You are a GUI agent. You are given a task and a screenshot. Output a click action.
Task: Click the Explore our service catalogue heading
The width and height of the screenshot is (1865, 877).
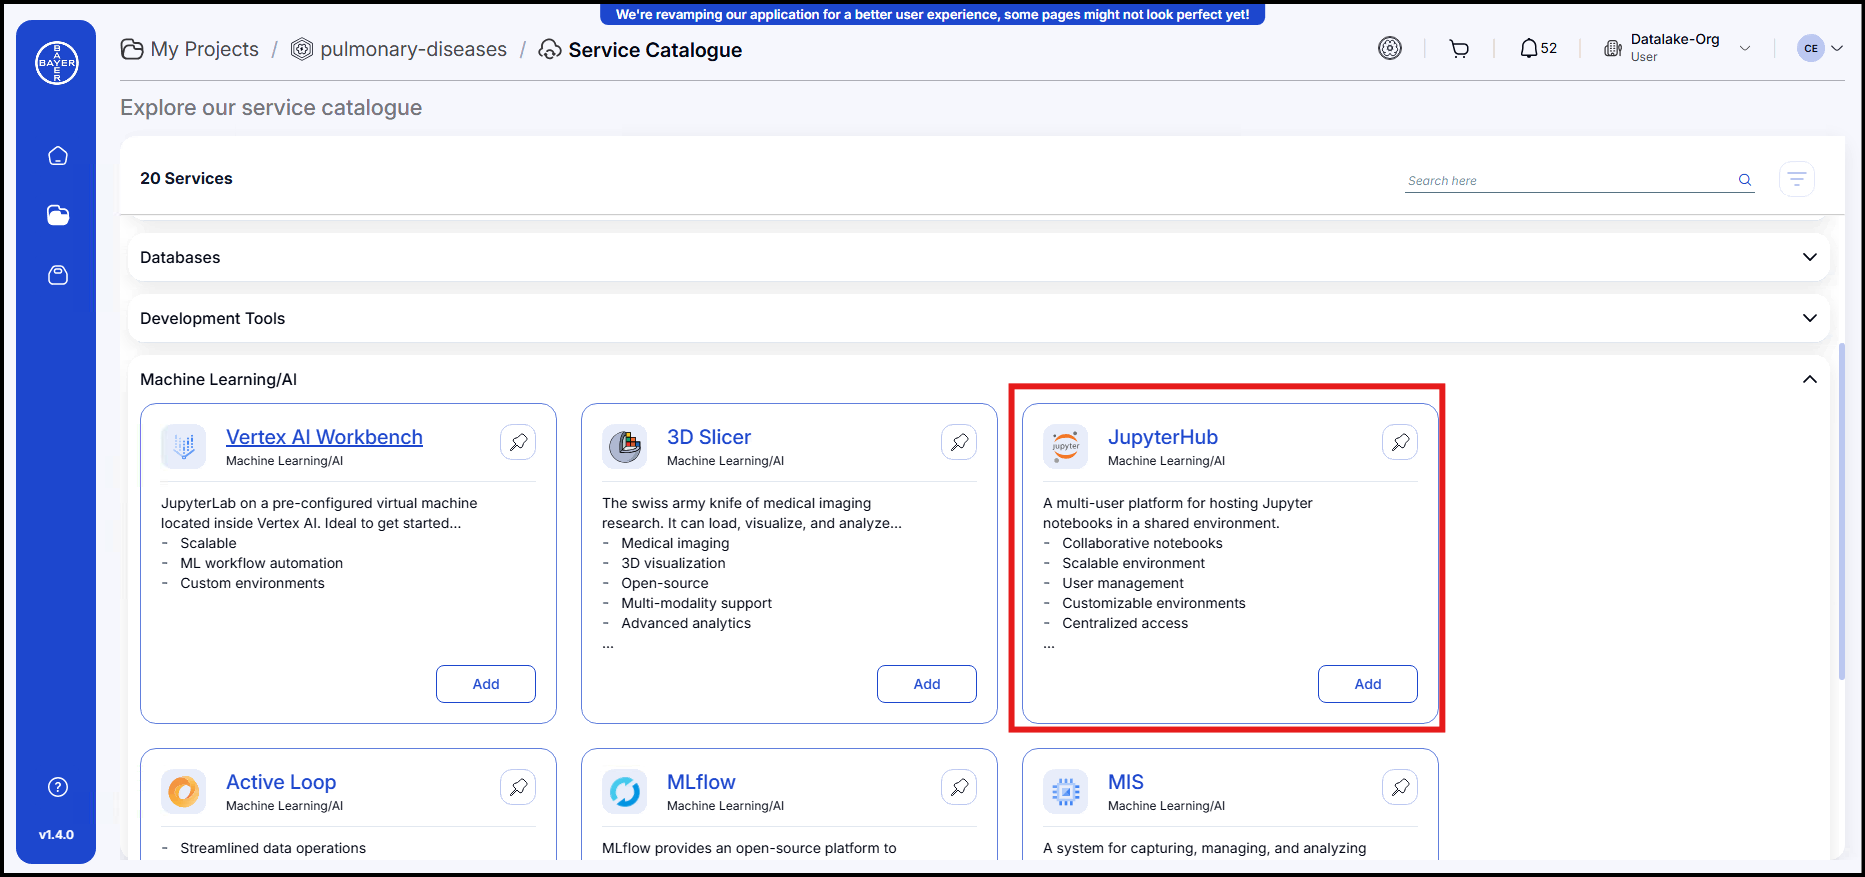[x=271, y=107]
